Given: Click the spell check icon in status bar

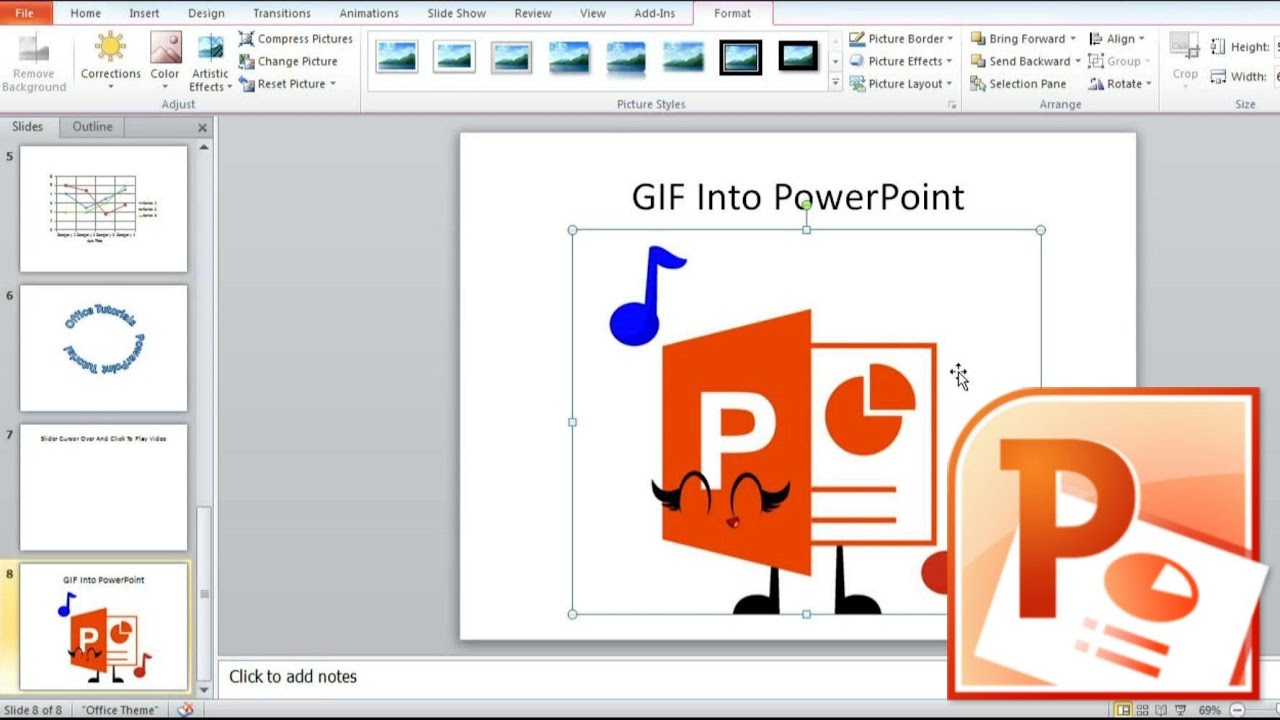Looking at the screenshot, I should 185,710.
